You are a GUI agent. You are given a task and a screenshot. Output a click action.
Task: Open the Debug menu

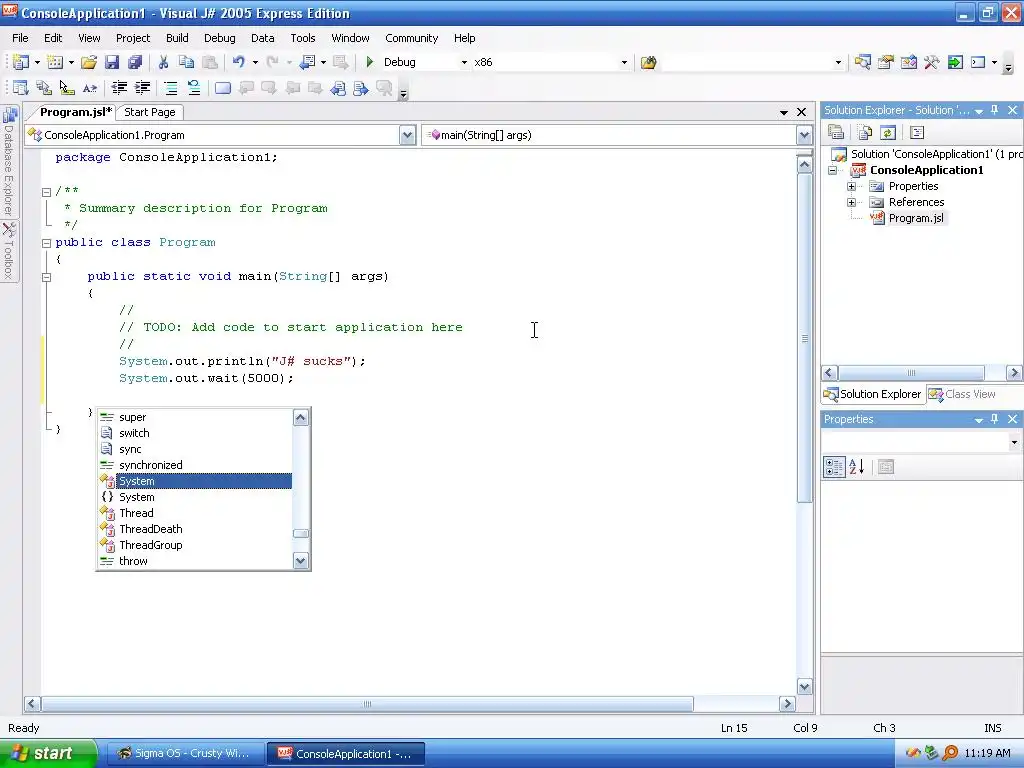[219, 38]
